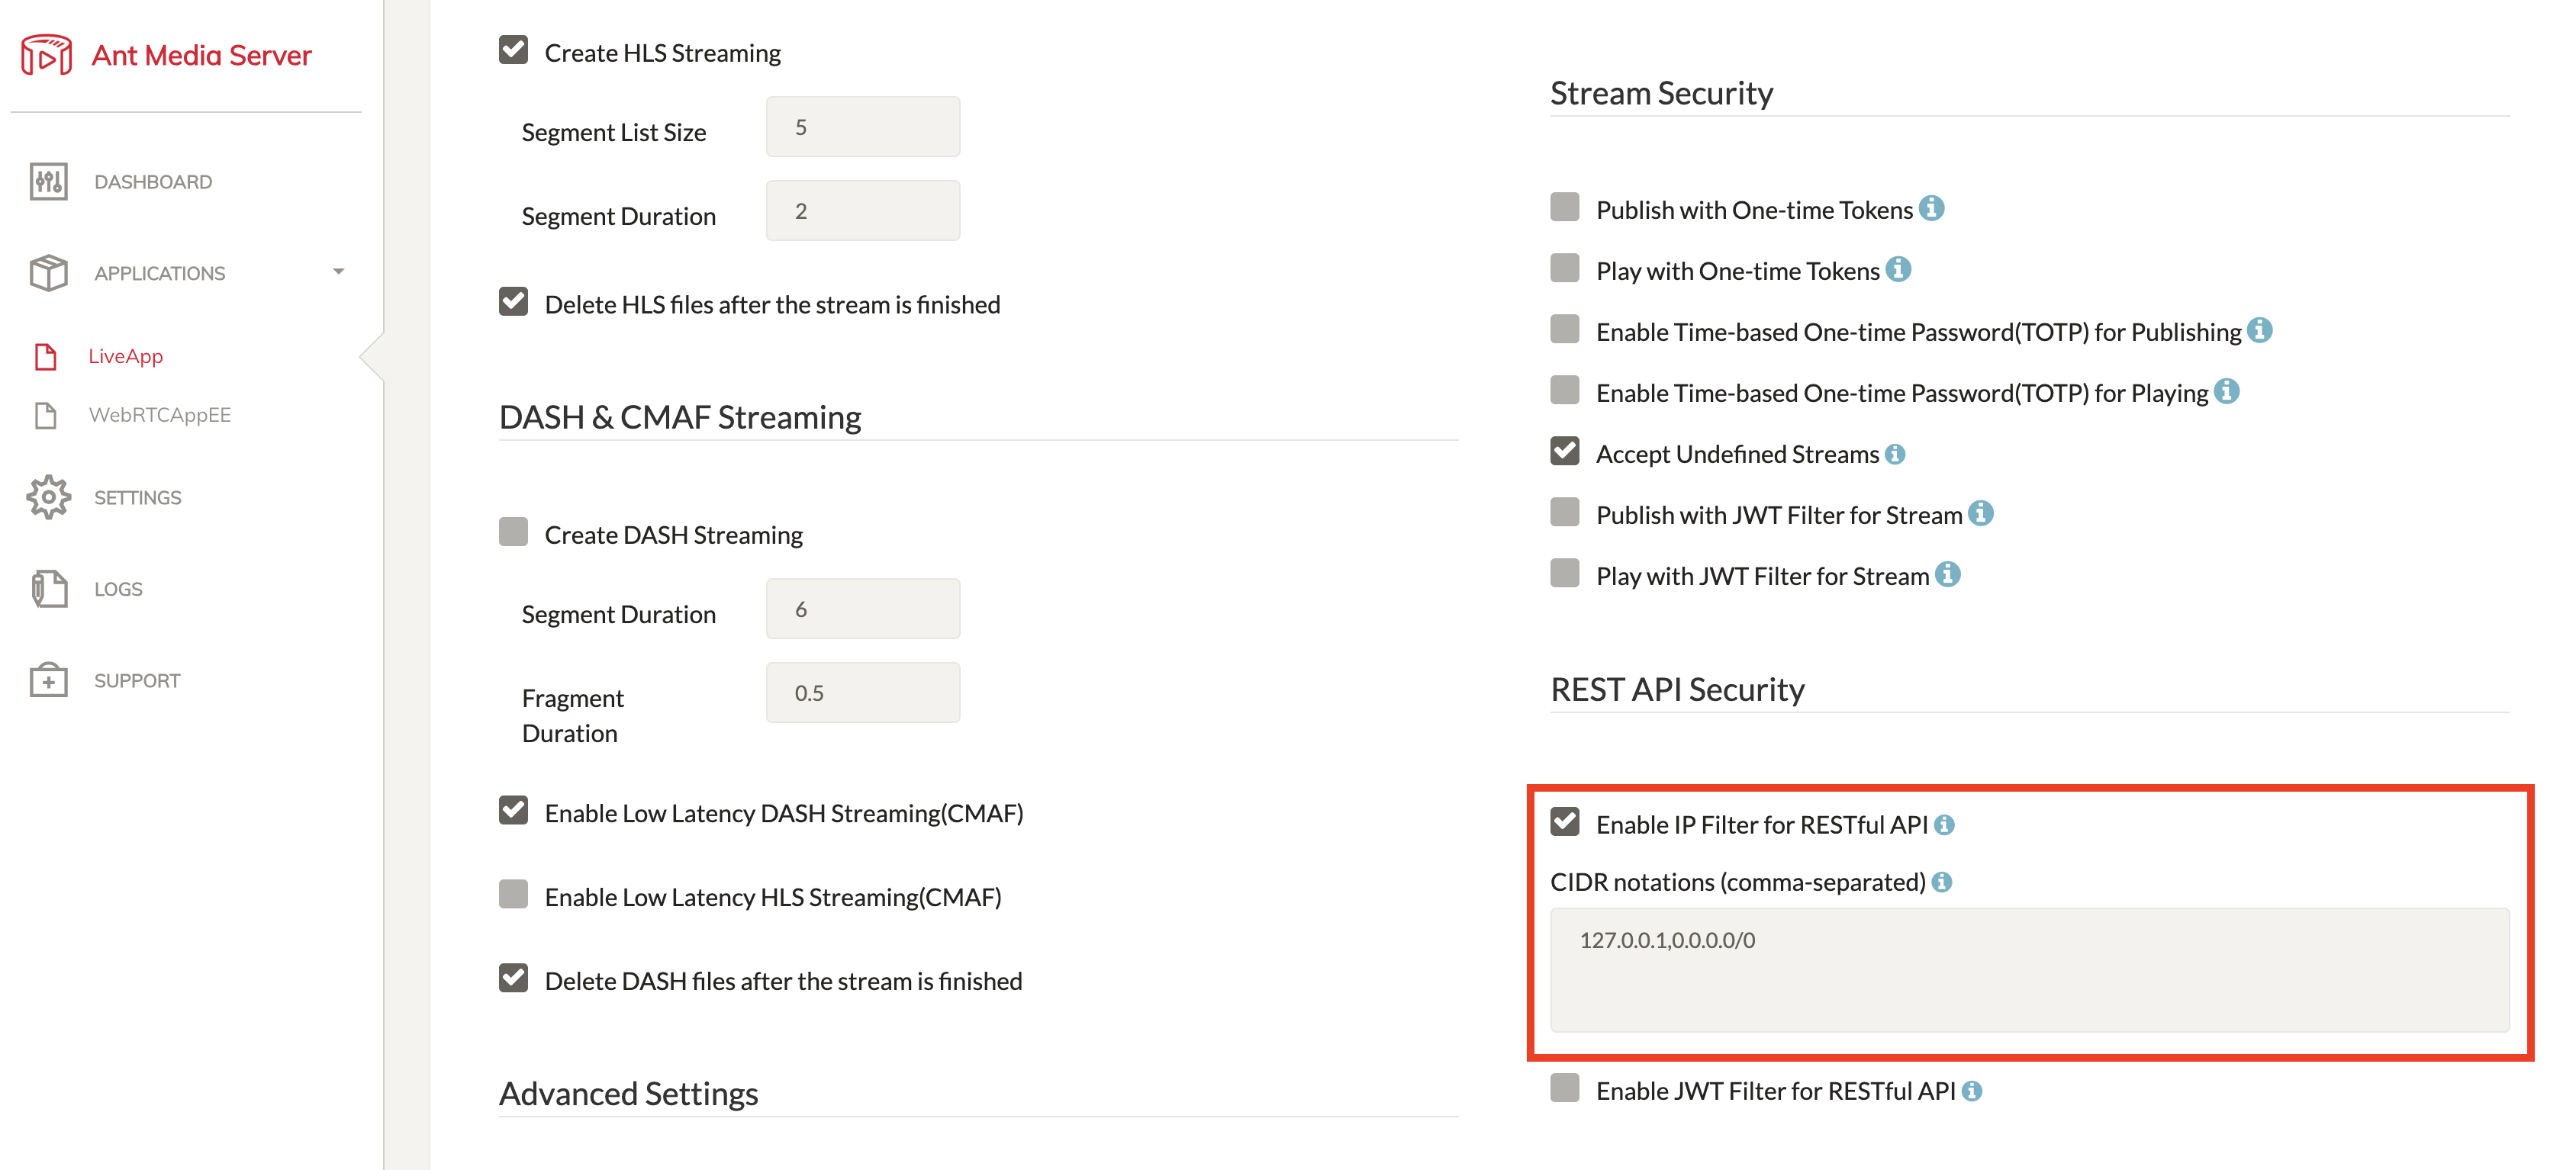2576x1170 pixels.
Task: Open the LiveApp application item
Action: coord(125,356)
